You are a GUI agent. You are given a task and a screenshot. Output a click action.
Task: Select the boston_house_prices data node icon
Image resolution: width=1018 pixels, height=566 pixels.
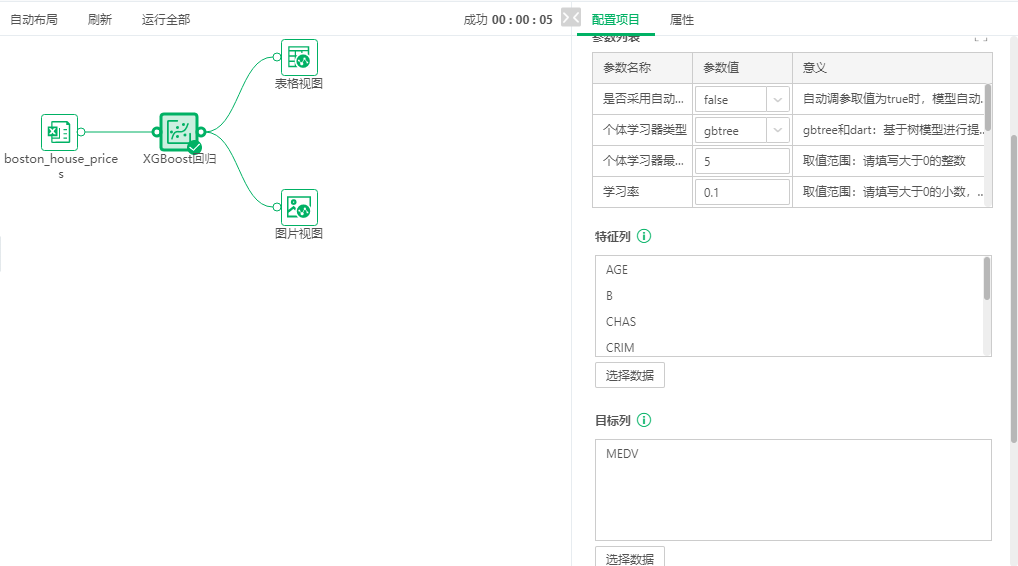(x=59, y=132)
